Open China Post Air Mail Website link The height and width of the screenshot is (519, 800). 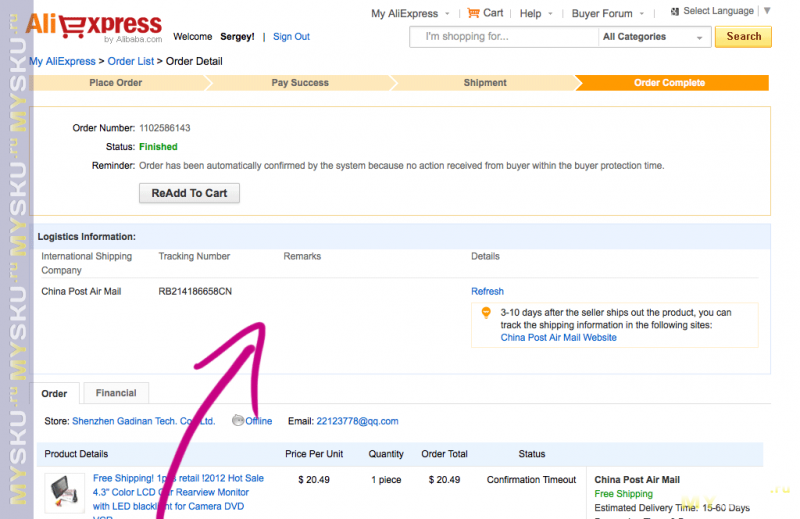558,337
